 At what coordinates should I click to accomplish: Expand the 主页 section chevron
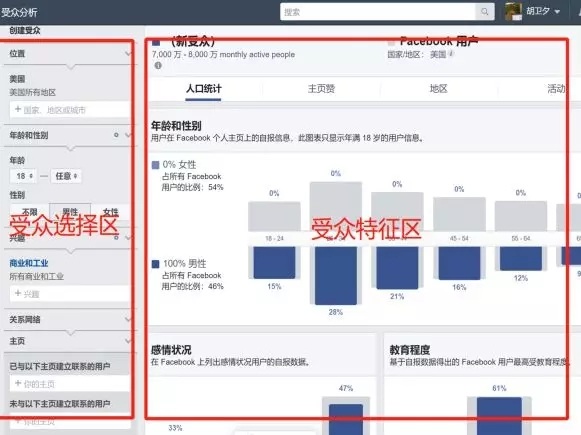point(128,341)
